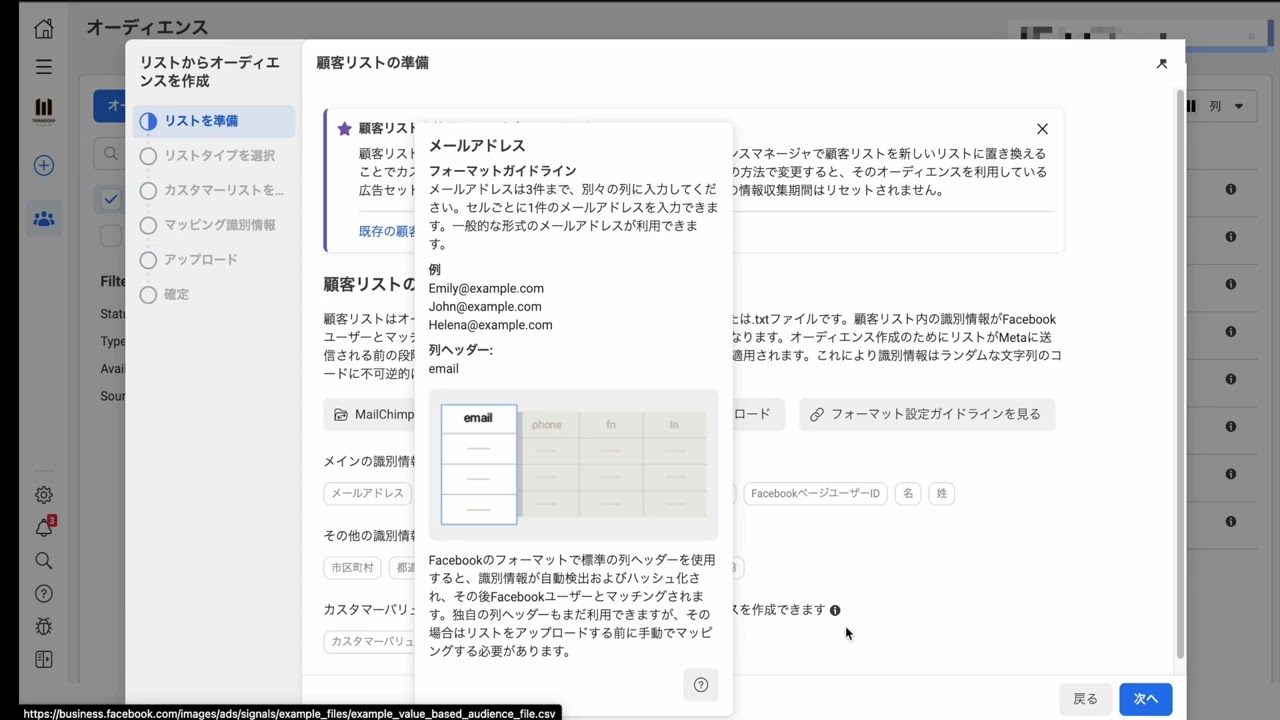Image resolution: width=1280 pixels, height=720 pixels.
Task: Select the アップロード step
Action: (x=214, y=260)
